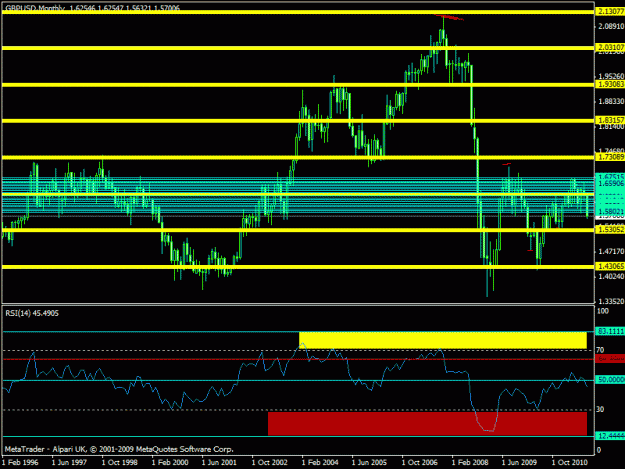Select the 1.53052 yellow price label
Viewport: 625px width, 469px height.
(610, 230)
